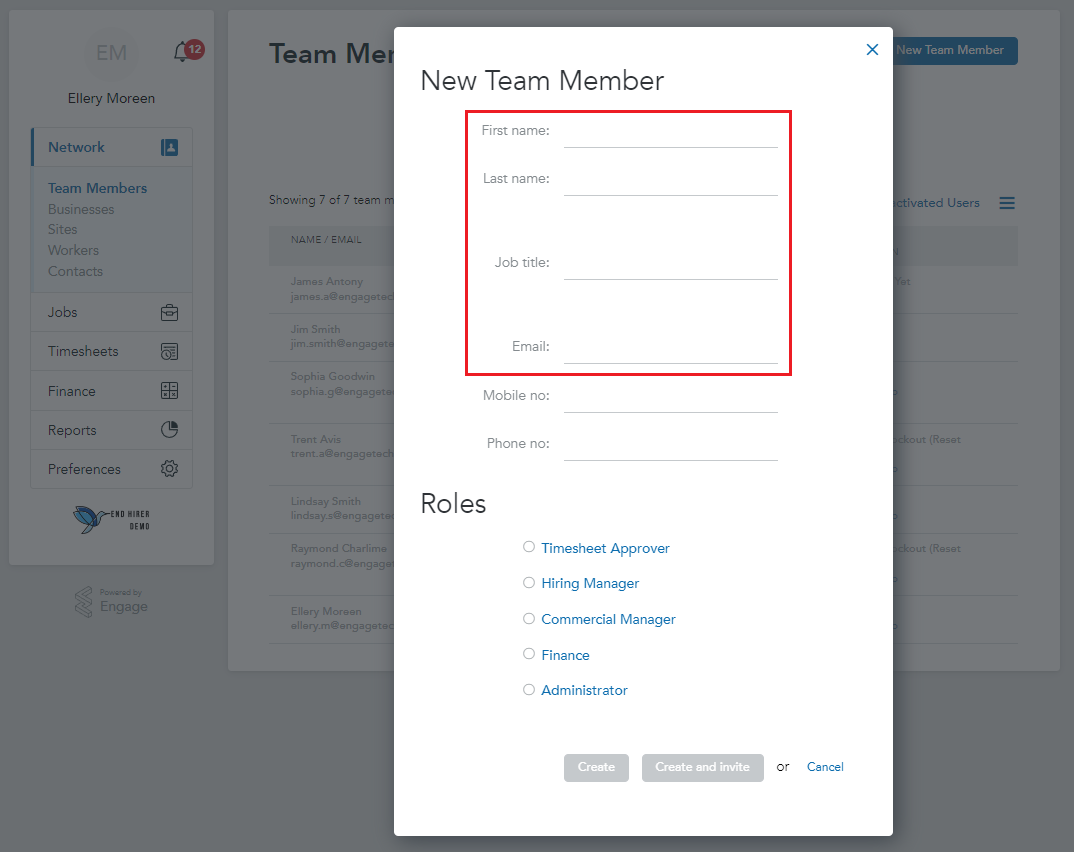
Task: Click the Deactivated Users filter text
Action: [x=936, y=203]
